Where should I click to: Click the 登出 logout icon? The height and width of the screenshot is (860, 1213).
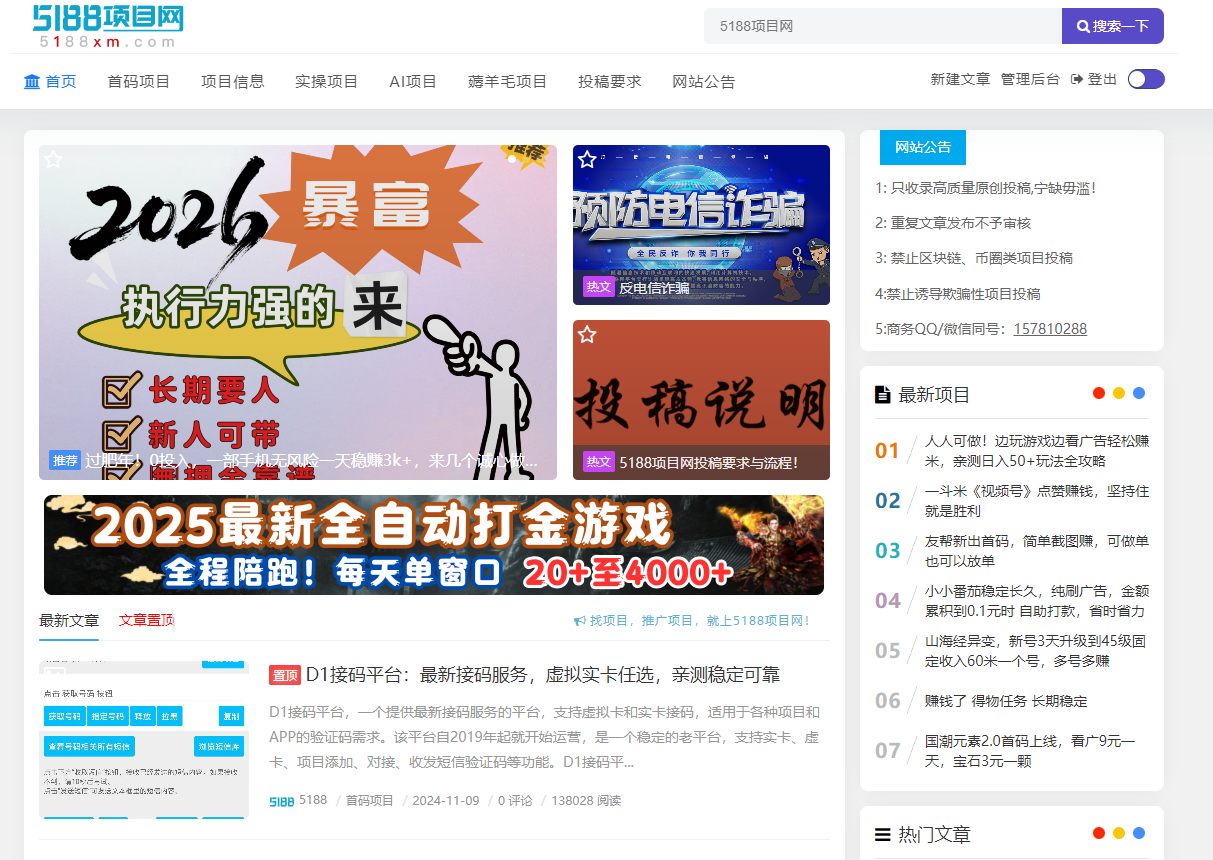(1077, 79)
